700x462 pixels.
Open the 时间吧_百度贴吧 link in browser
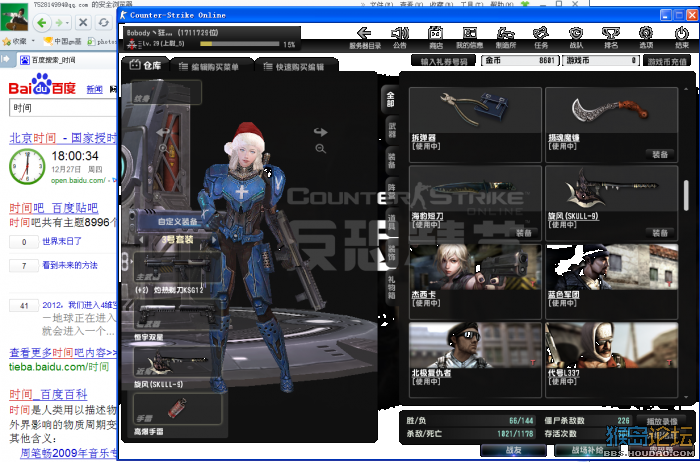54,208
